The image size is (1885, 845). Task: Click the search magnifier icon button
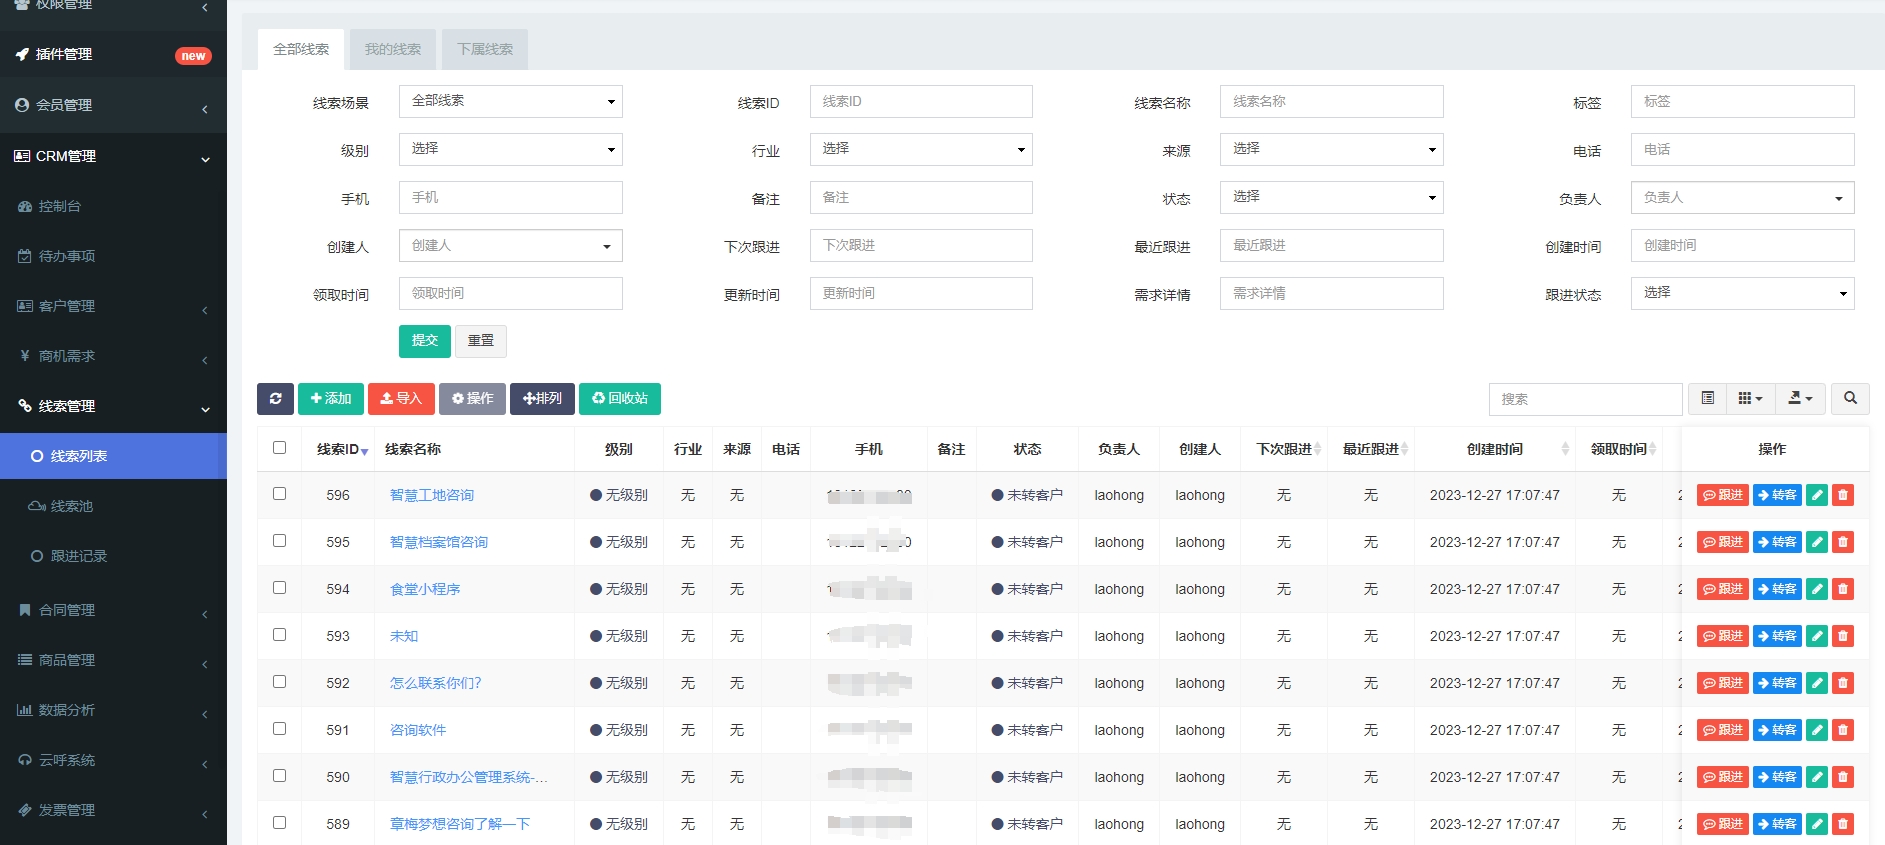click(1850, 398)
